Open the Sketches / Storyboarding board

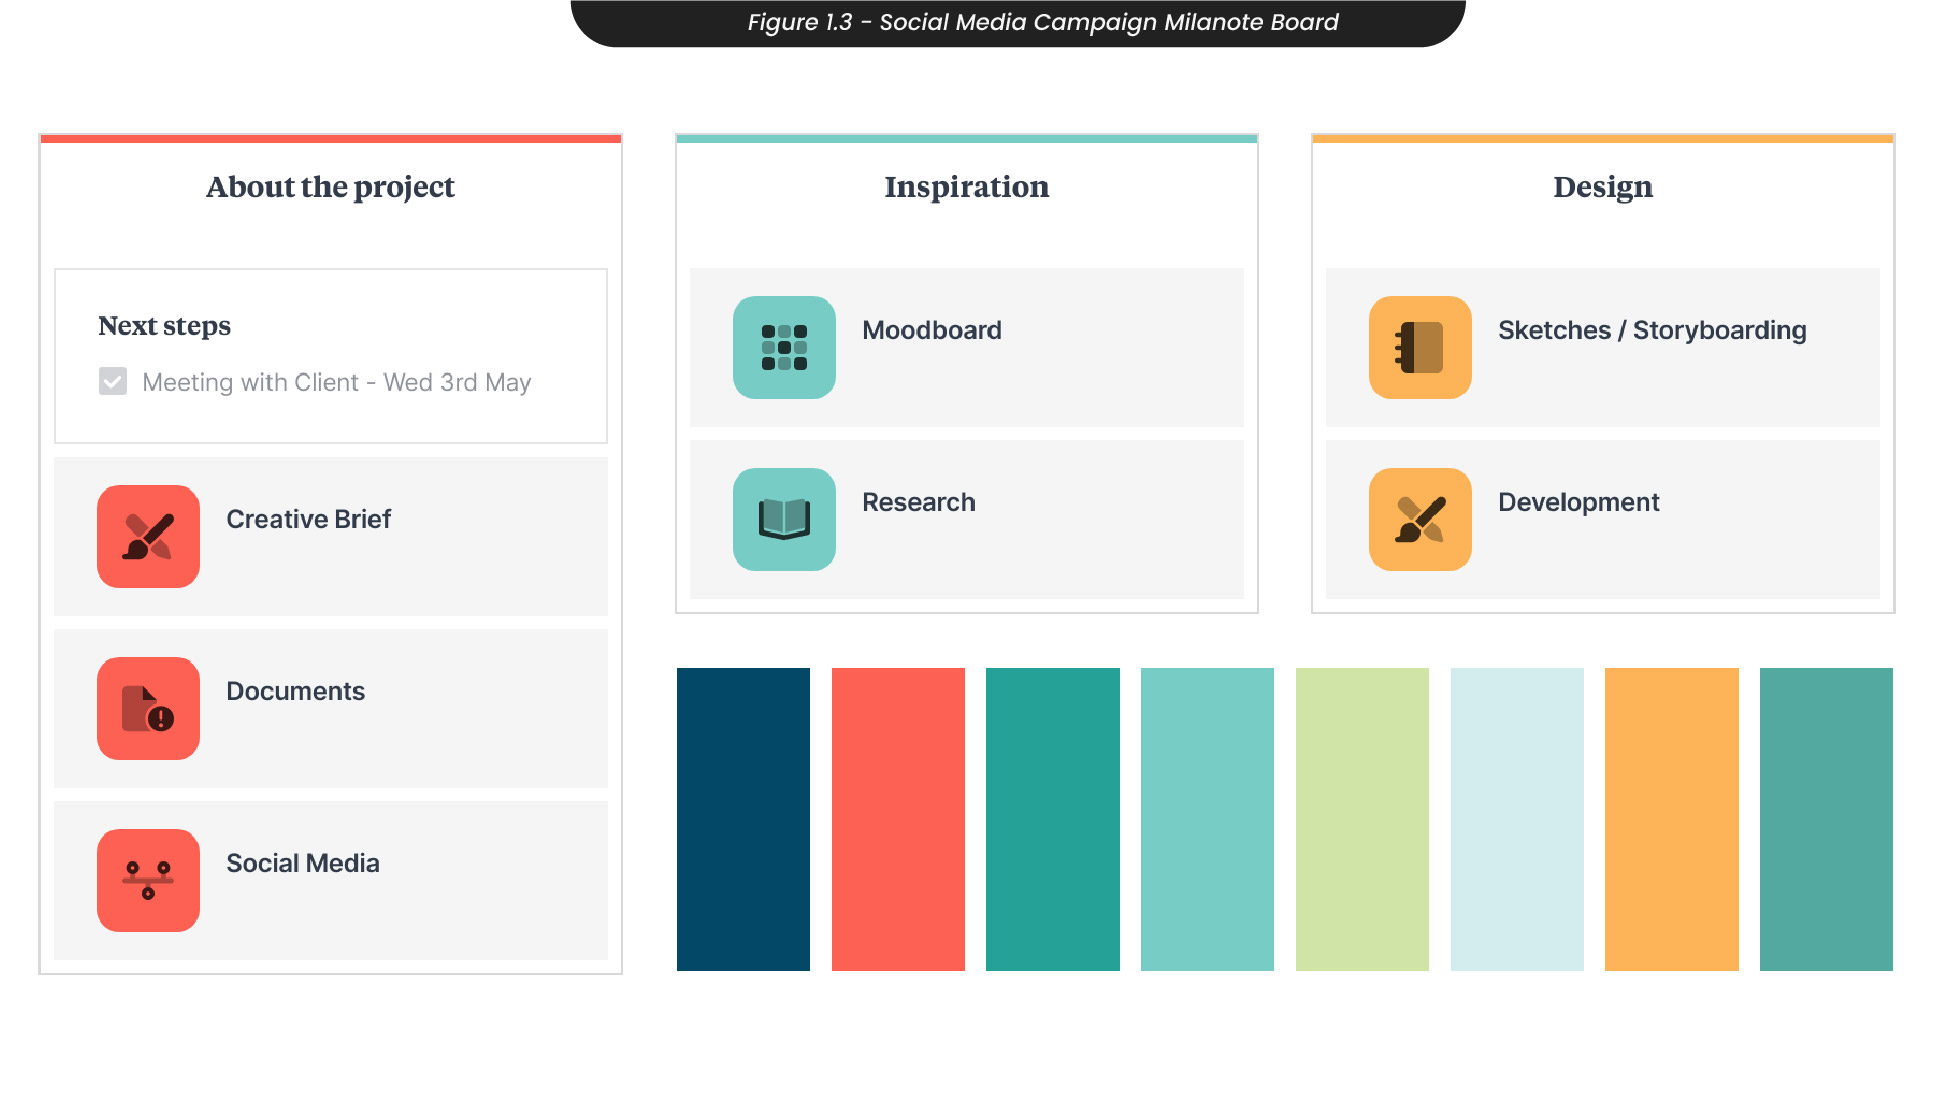1651,330
